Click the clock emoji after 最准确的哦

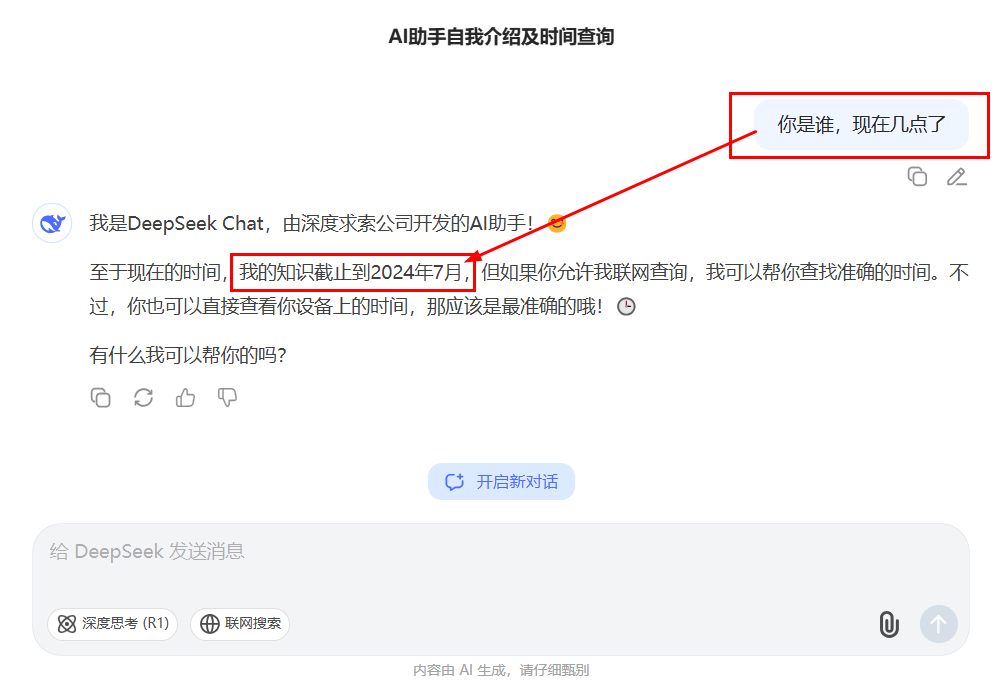[x=626, y=306]
